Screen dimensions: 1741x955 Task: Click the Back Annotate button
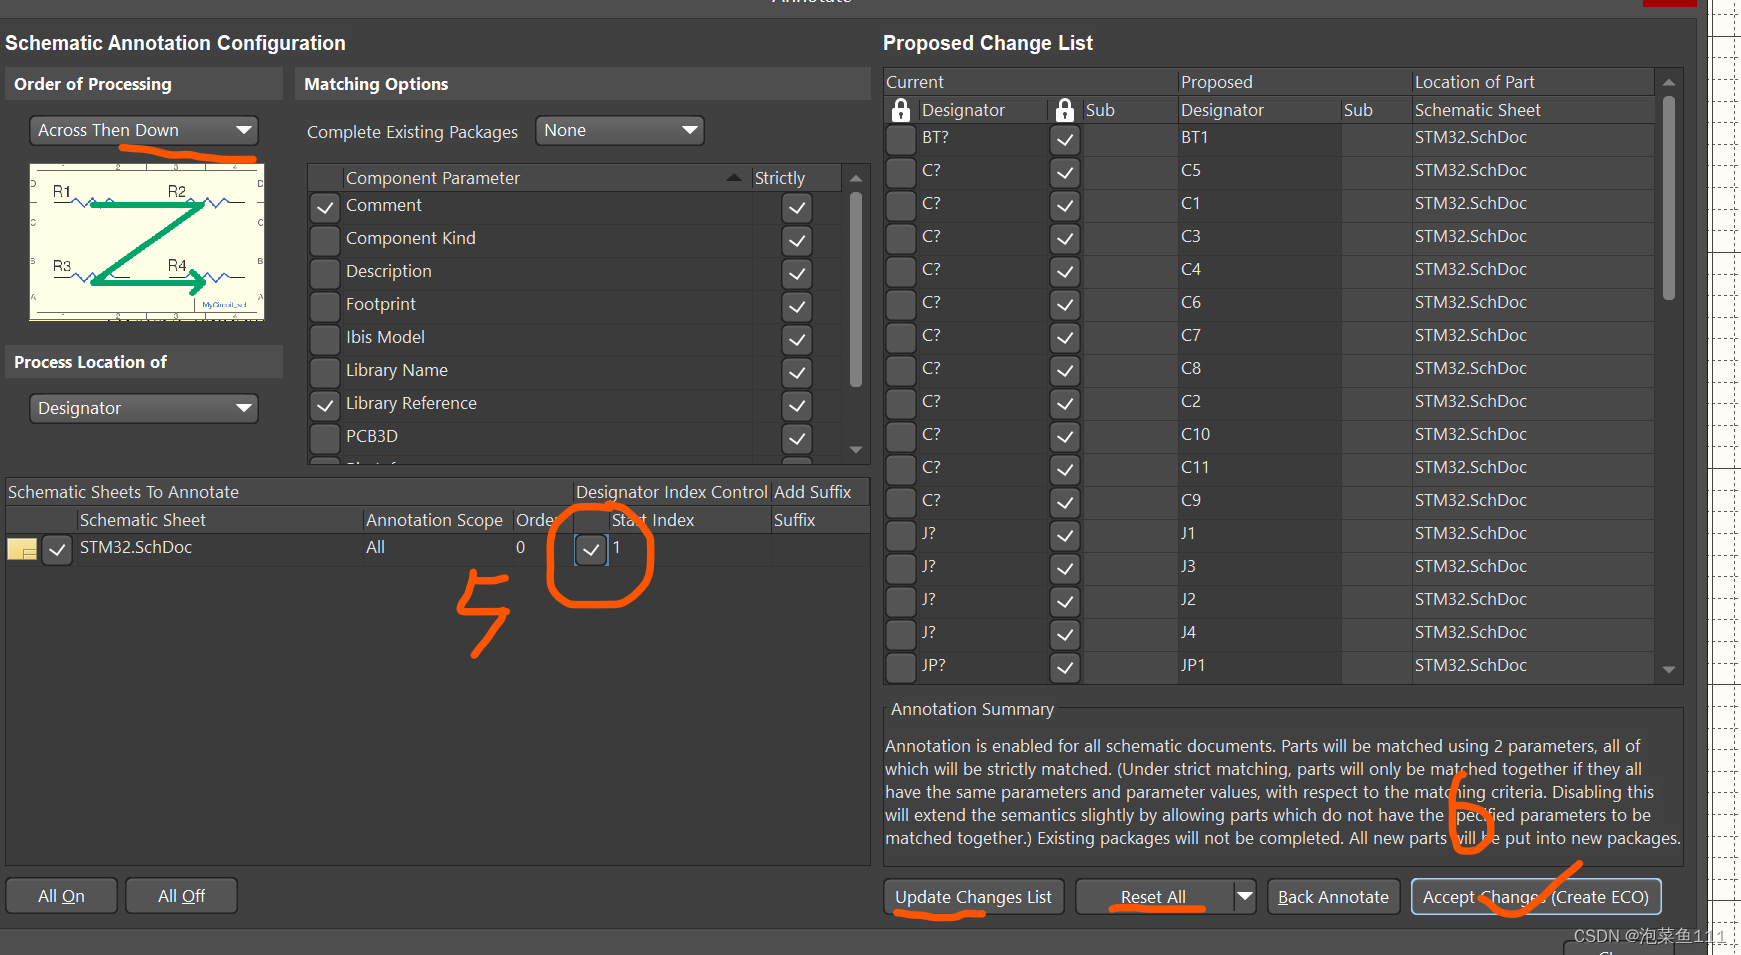tap(1333, 897)
